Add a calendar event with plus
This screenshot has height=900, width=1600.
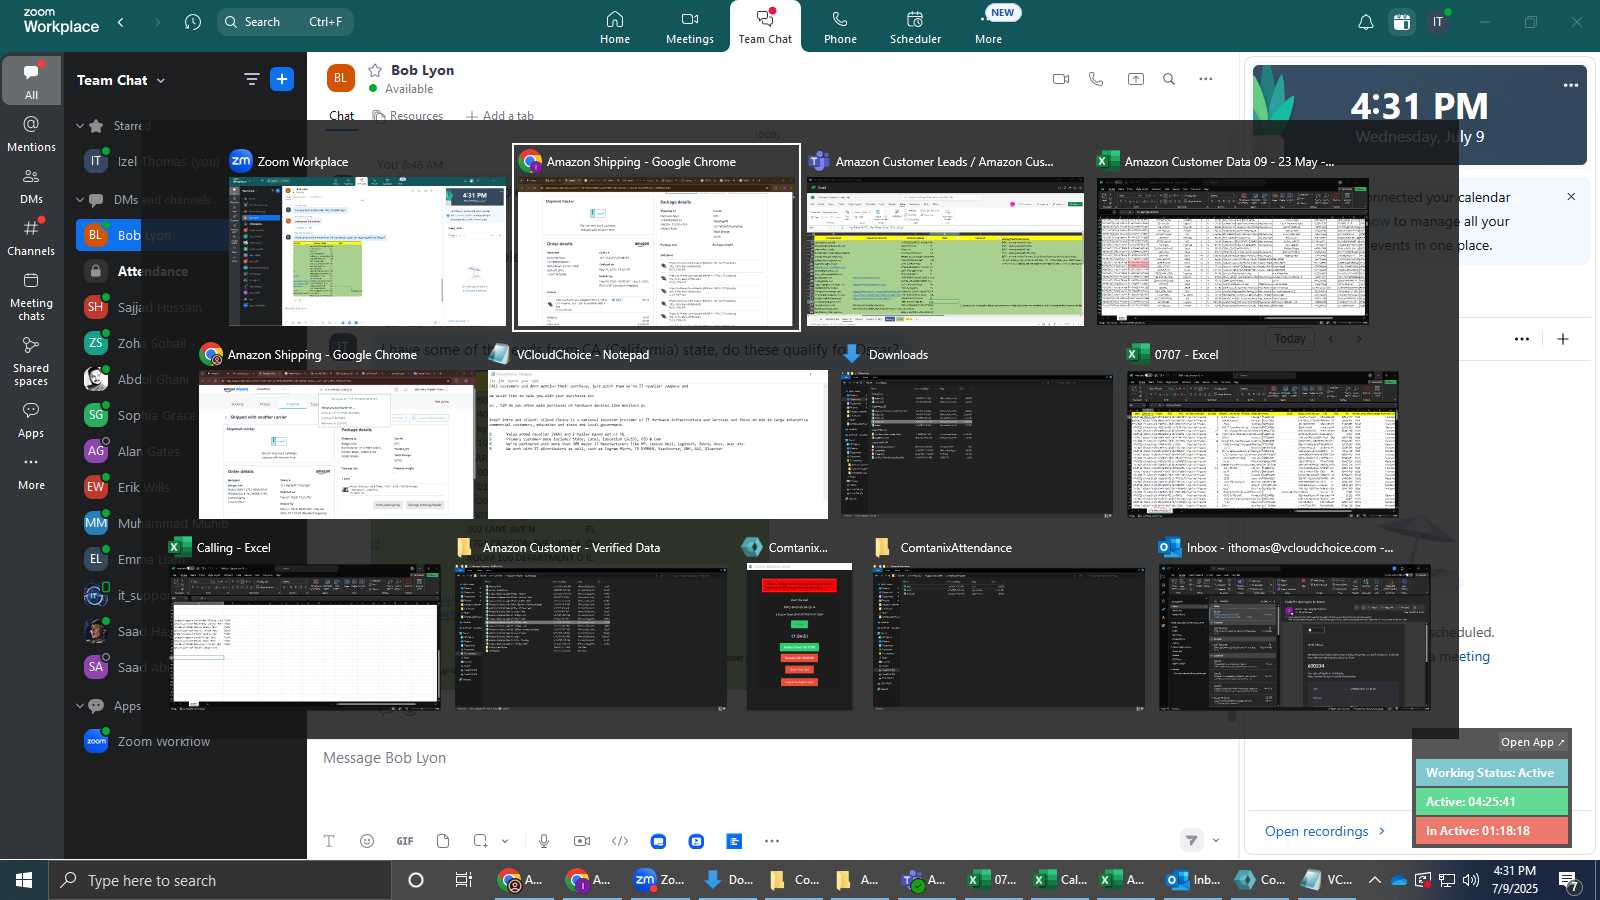[x=1563, y=339]
